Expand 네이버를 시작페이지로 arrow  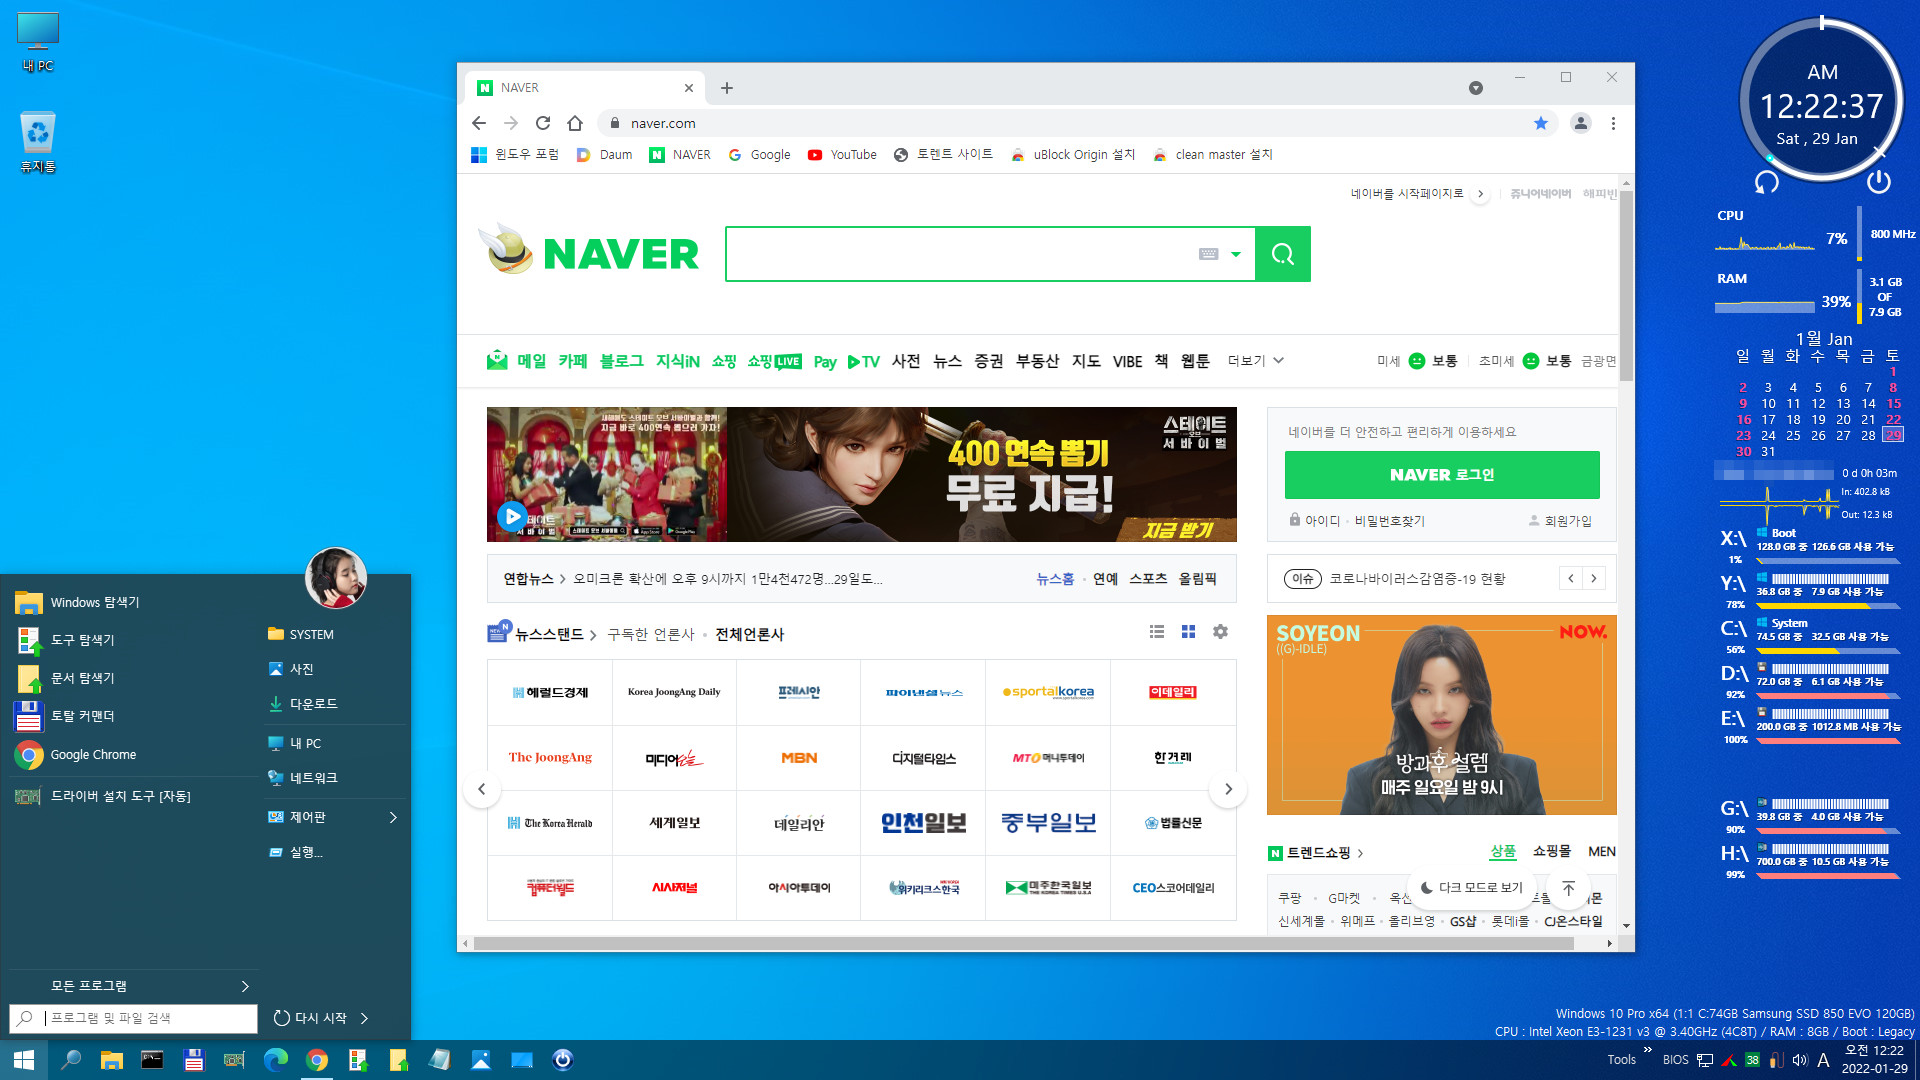pos(1481,194)
